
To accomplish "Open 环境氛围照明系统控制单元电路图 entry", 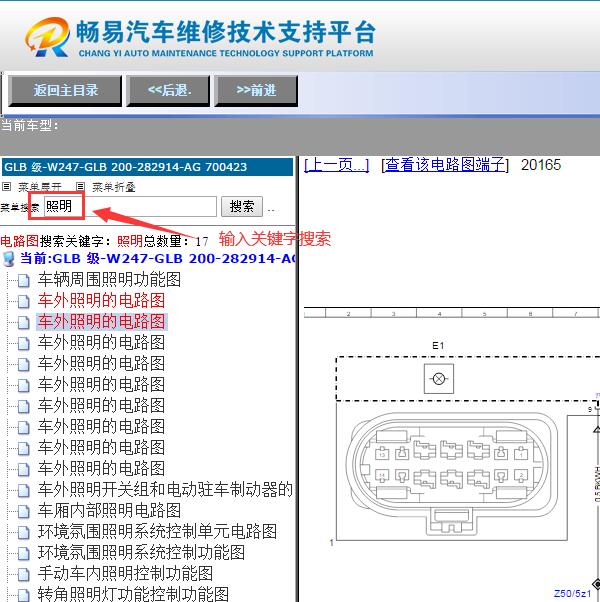I will coord(157,532).
